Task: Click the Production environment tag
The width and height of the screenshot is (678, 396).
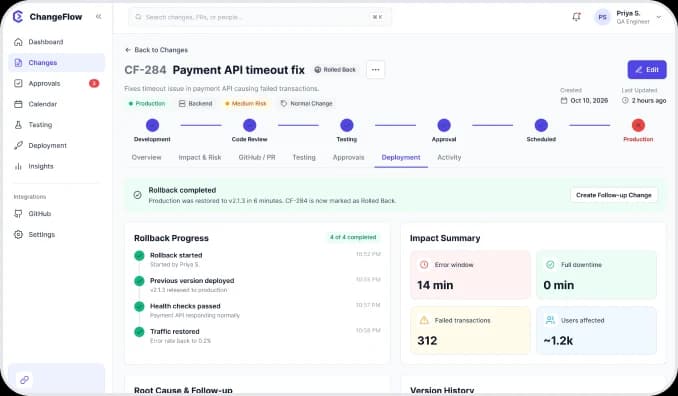Action: coord(147,104)
